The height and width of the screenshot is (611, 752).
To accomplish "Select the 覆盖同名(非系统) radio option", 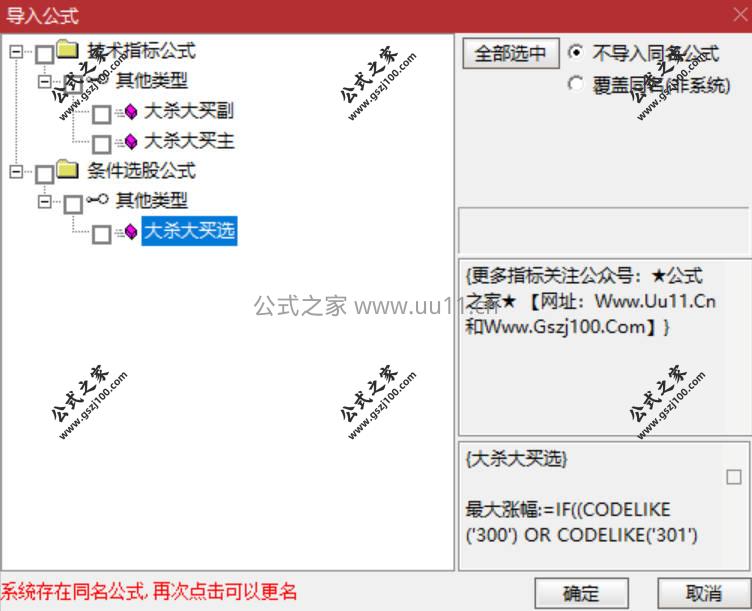I will (x=576, y=84).
